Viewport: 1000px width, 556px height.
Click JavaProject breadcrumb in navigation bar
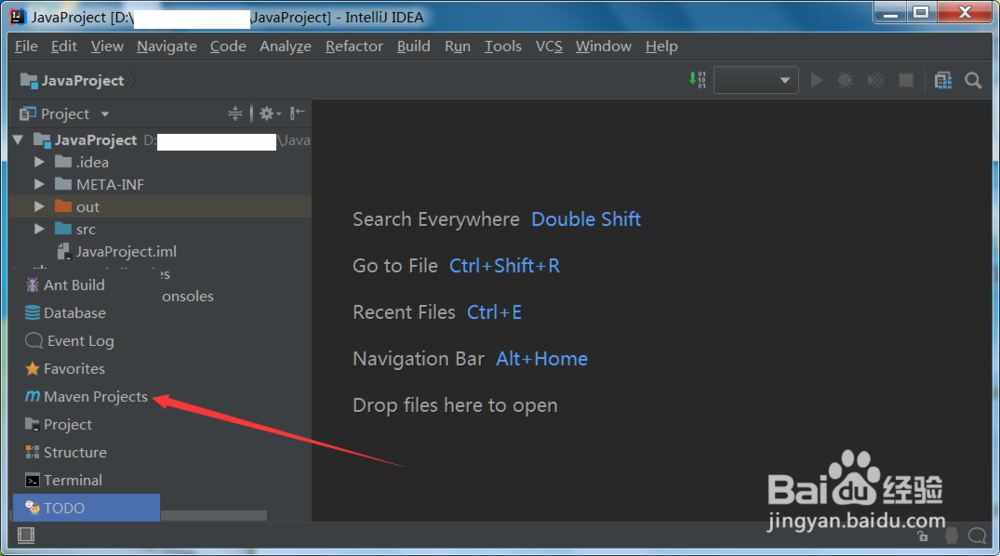pos(72,80)
